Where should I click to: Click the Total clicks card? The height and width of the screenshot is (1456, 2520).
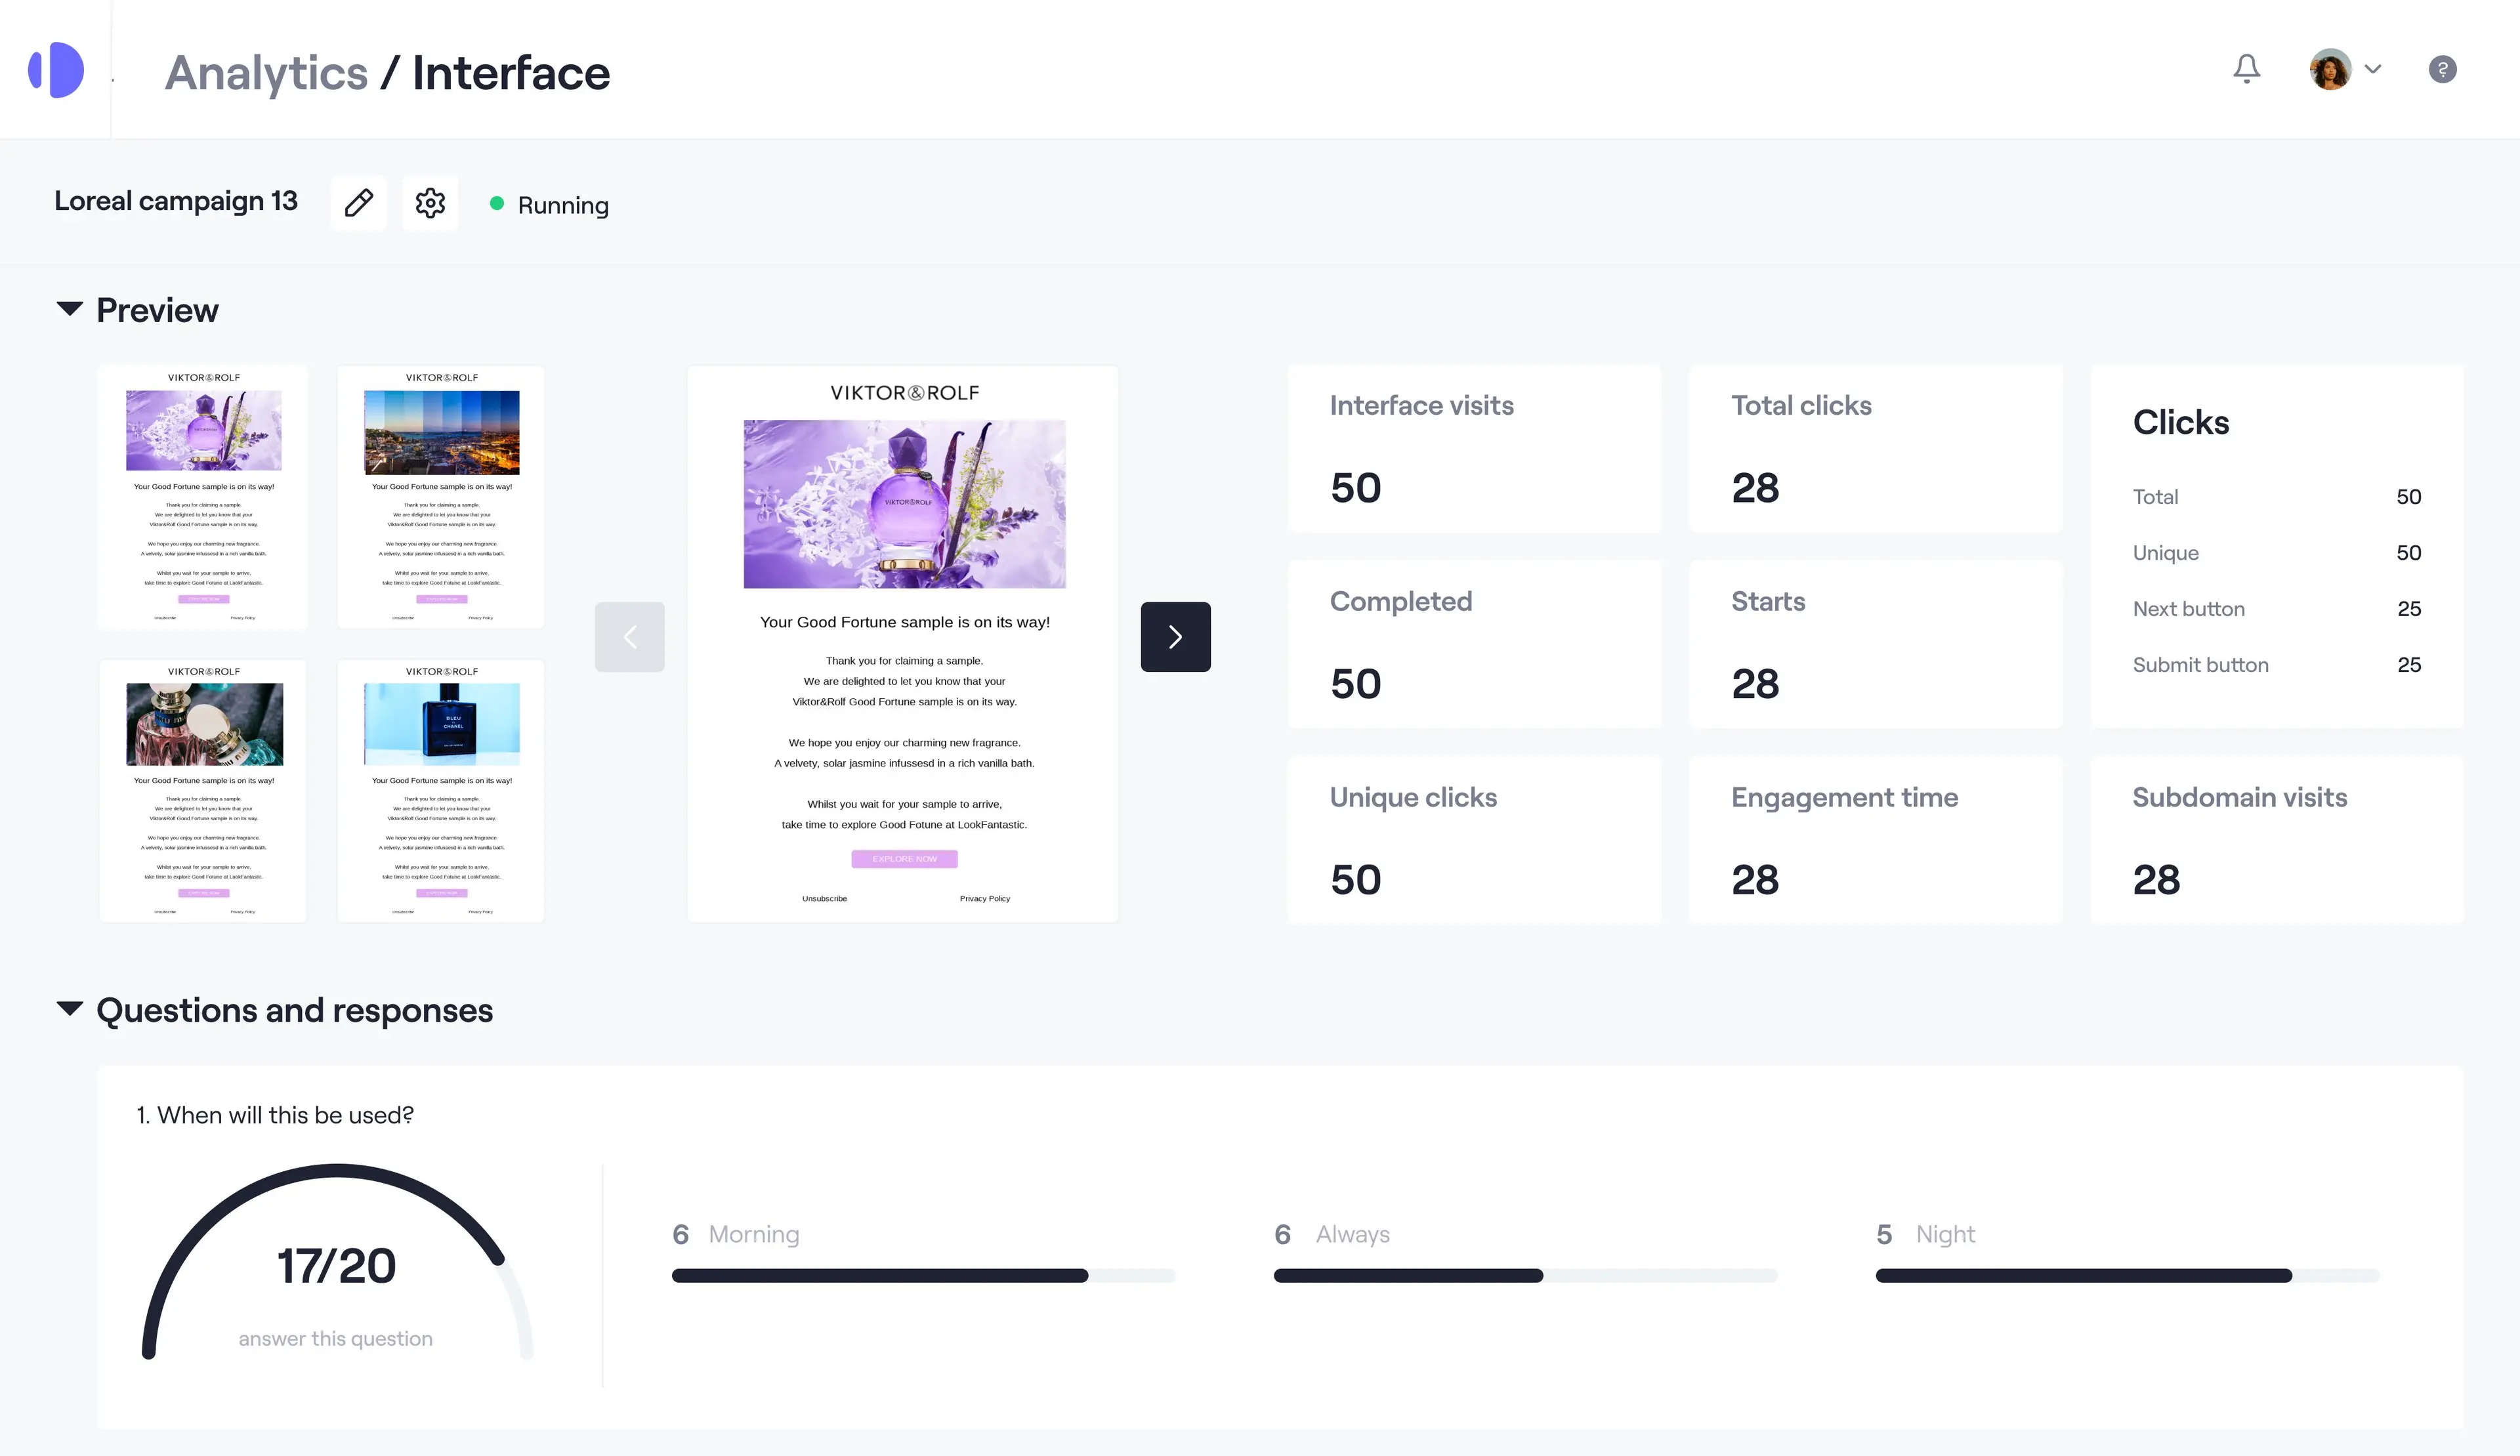(x=1875, y=449)
